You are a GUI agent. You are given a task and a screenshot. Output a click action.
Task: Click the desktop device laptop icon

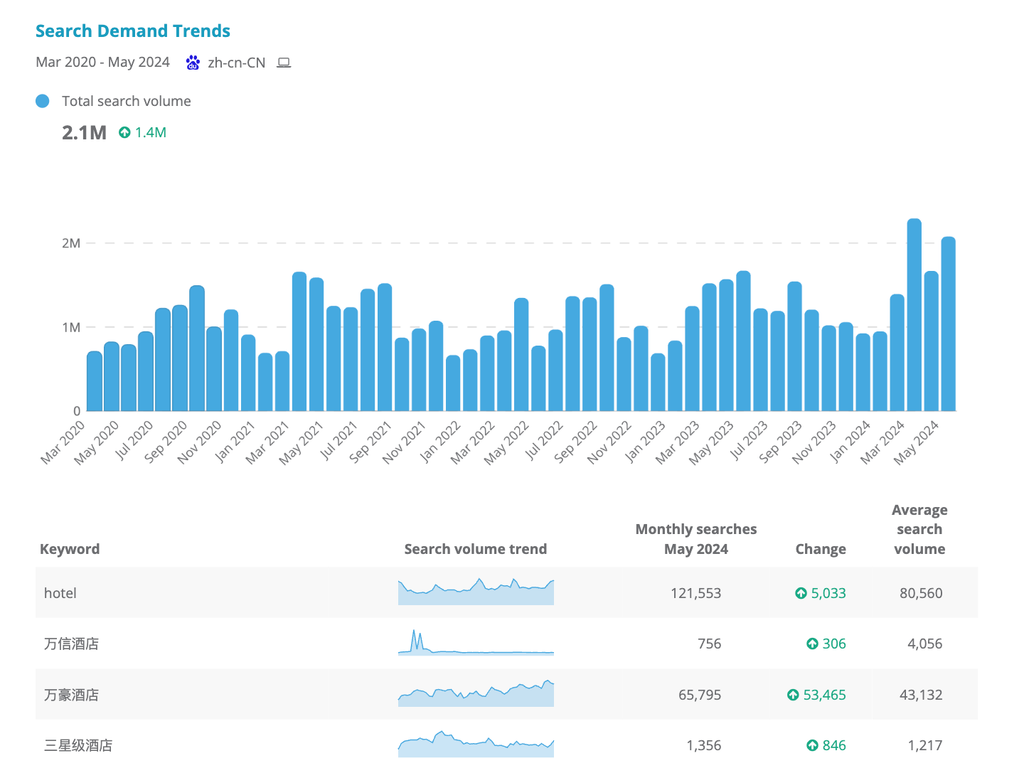point(283,63)
